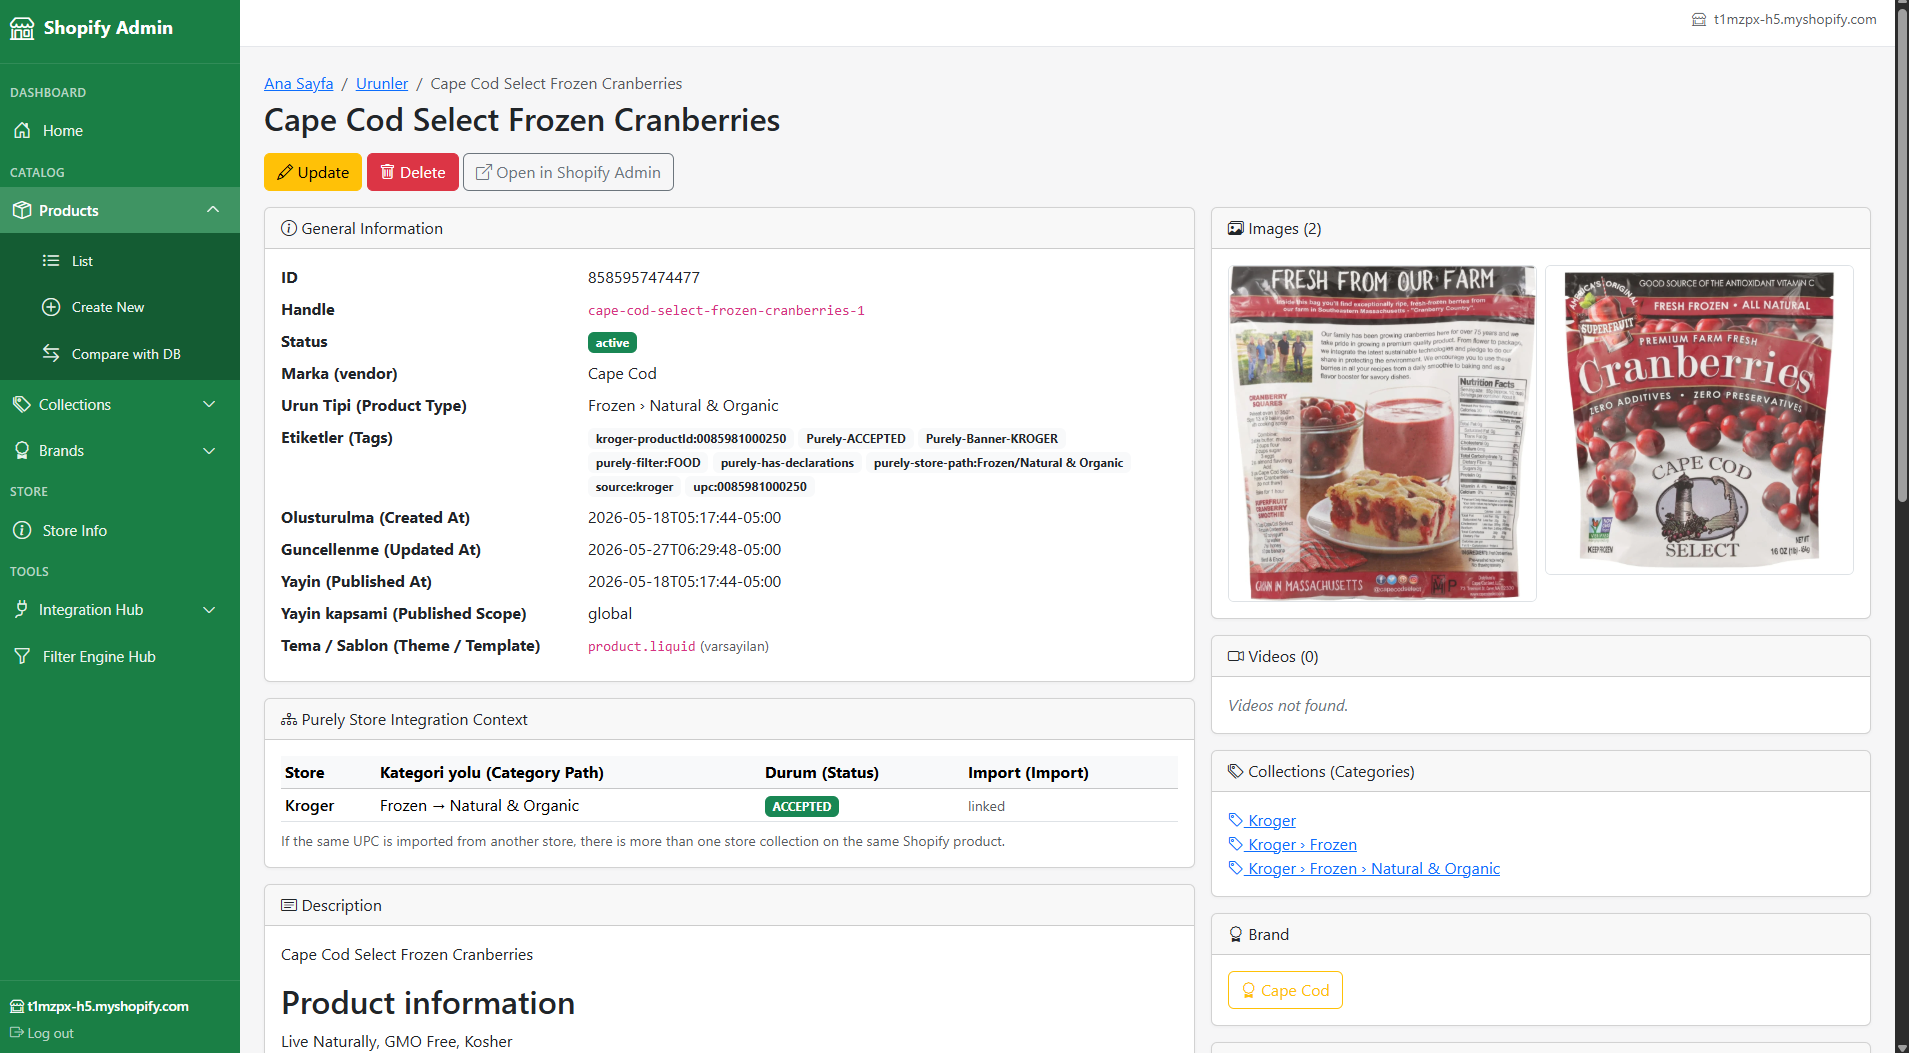The image size is (1909, 1053).
Task: Click the Shopify Admin storefront logo icon
Action: [22, 28]
